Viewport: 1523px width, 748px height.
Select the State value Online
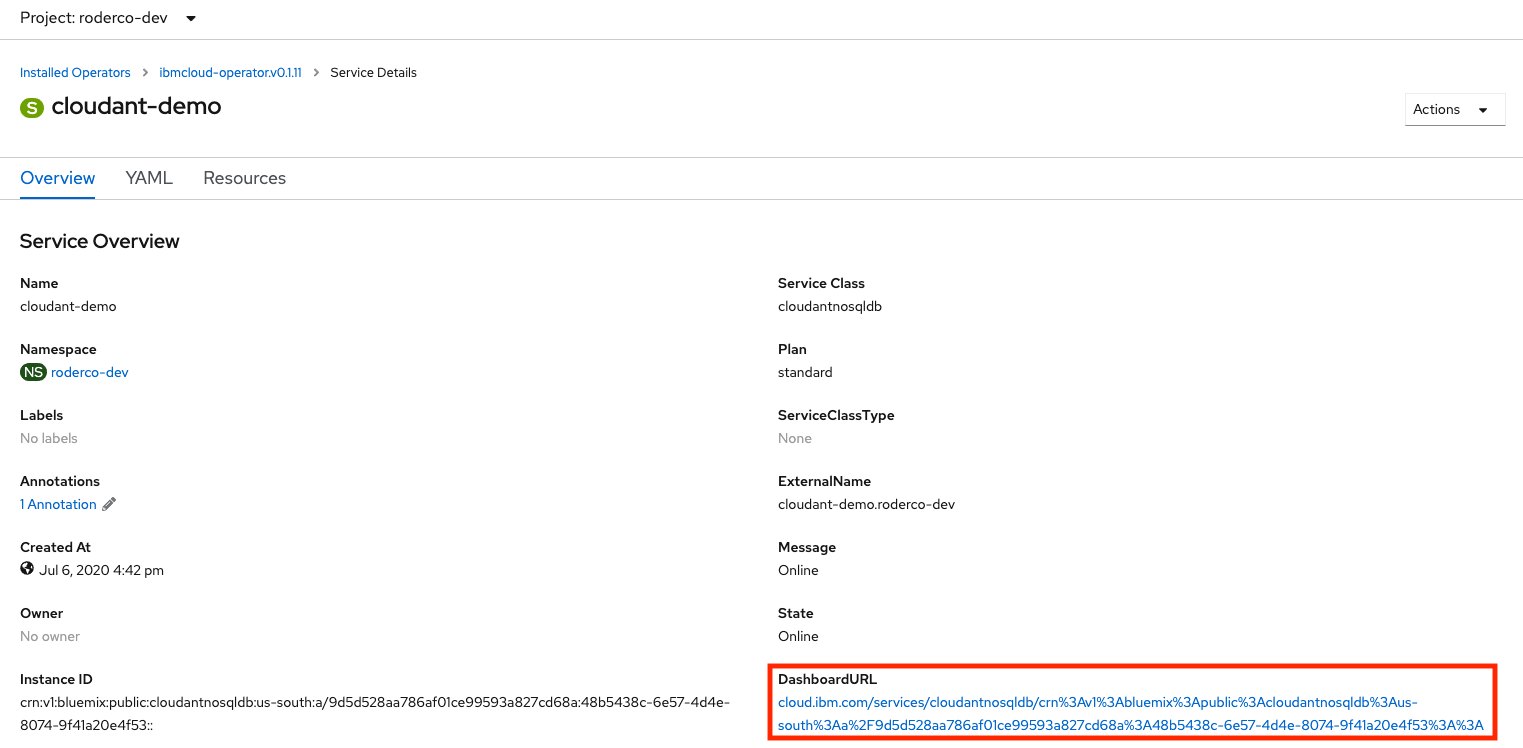[x=798, y=636]
